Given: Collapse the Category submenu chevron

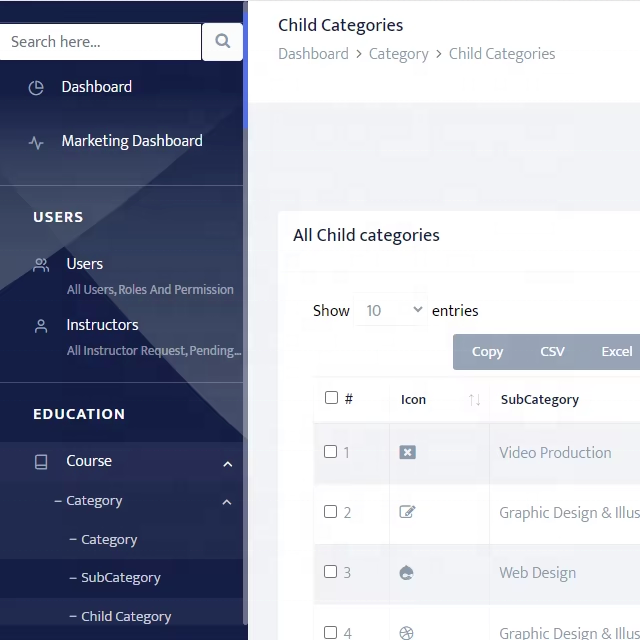Looking at the screenshot, I should pos(227,502).
